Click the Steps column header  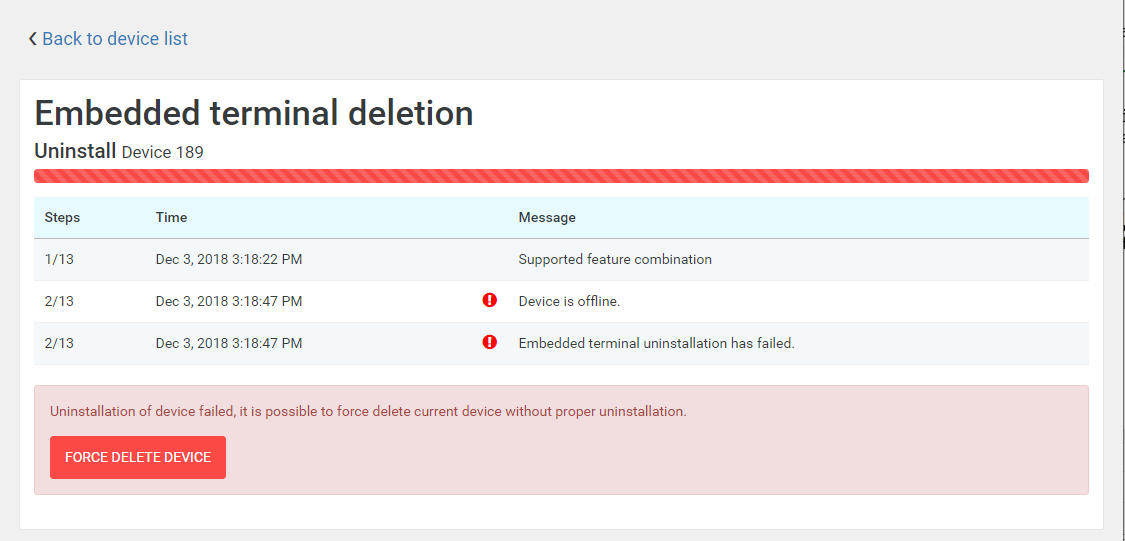coord(62,217)
